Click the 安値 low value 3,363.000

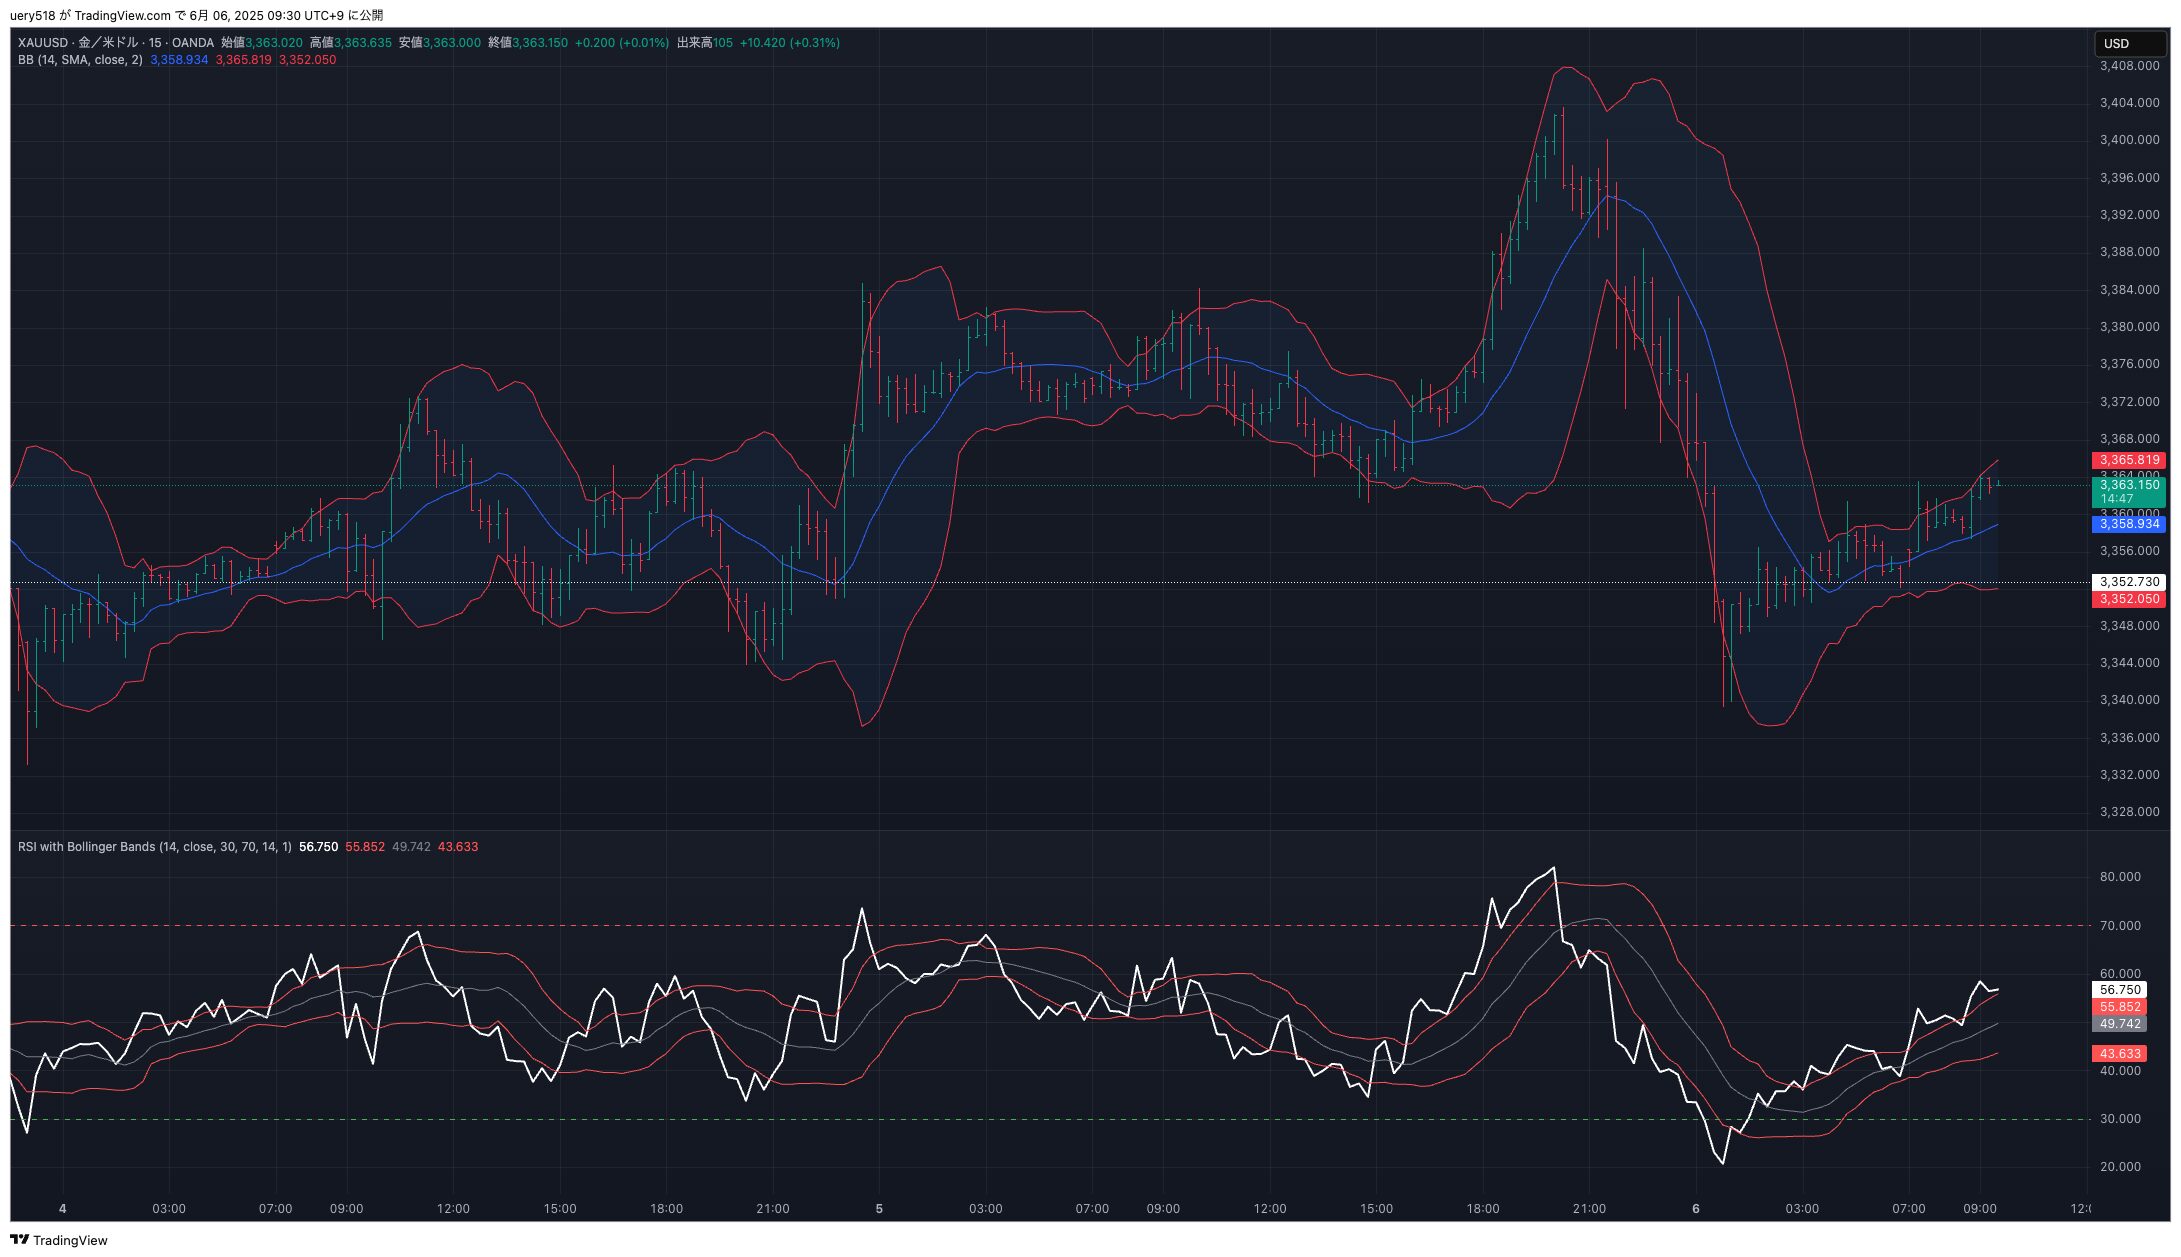tap(452, 43)
